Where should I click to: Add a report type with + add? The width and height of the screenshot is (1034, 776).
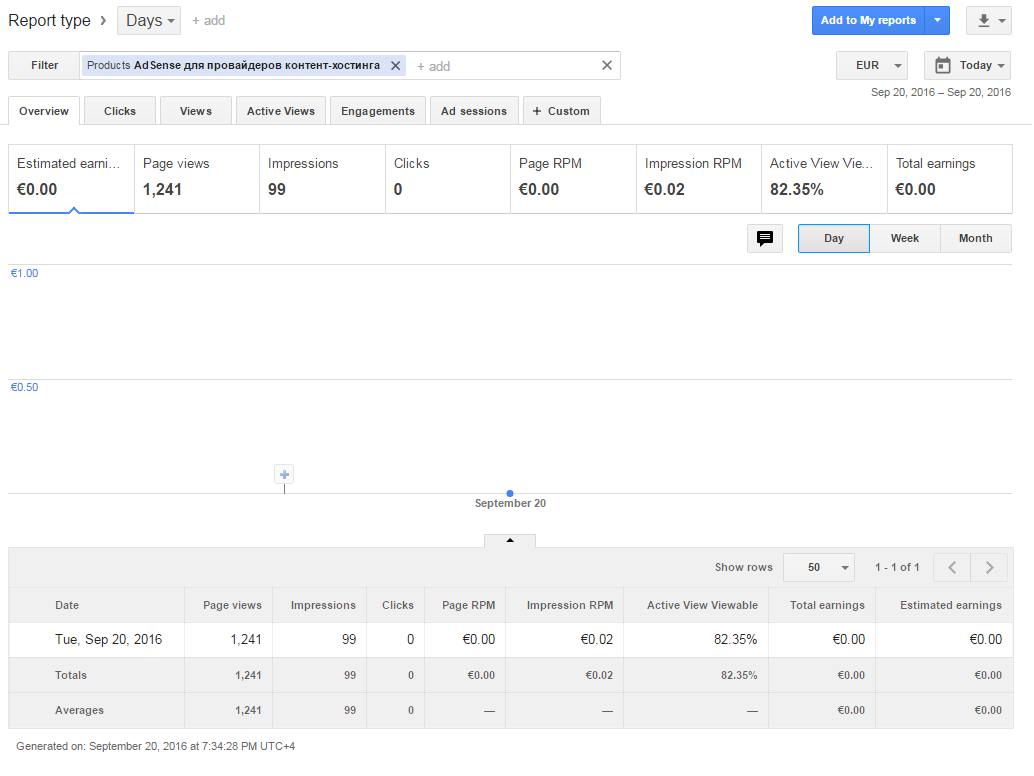click(208, 20)
